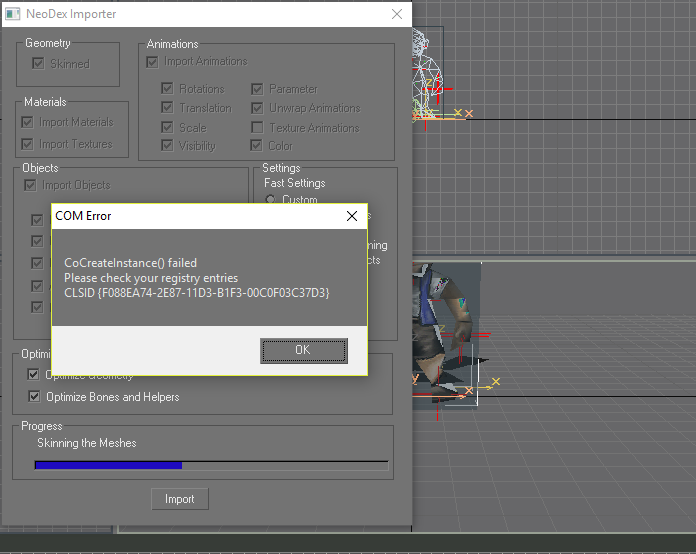Viewport: 696px width, 554px height.
Task: Click the COM Error dialog title
Action: (x=83, y=216)
